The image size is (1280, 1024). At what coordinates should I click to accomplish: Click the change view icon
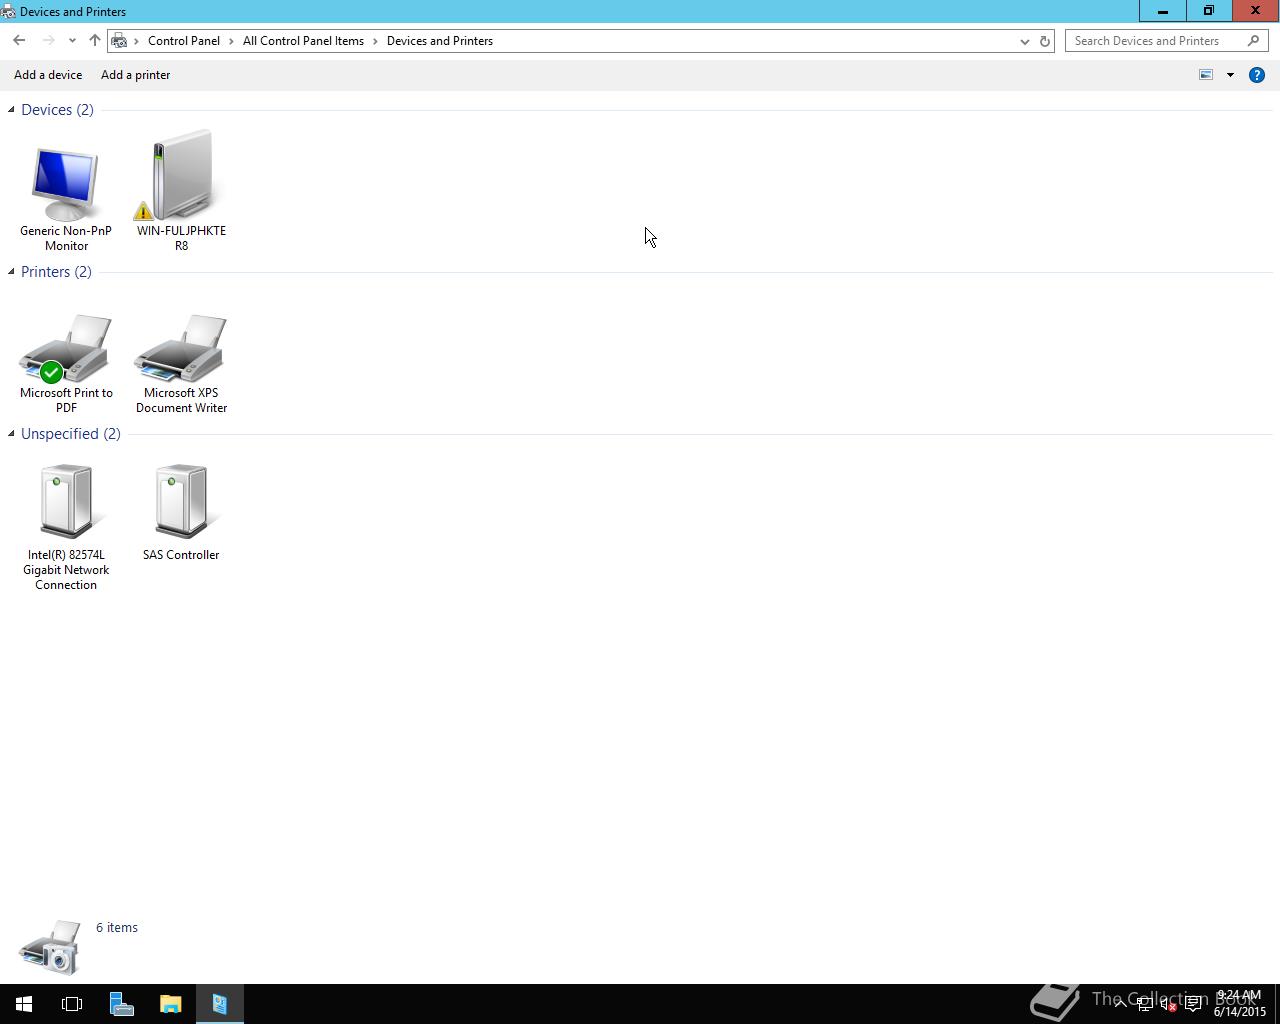1206,75
